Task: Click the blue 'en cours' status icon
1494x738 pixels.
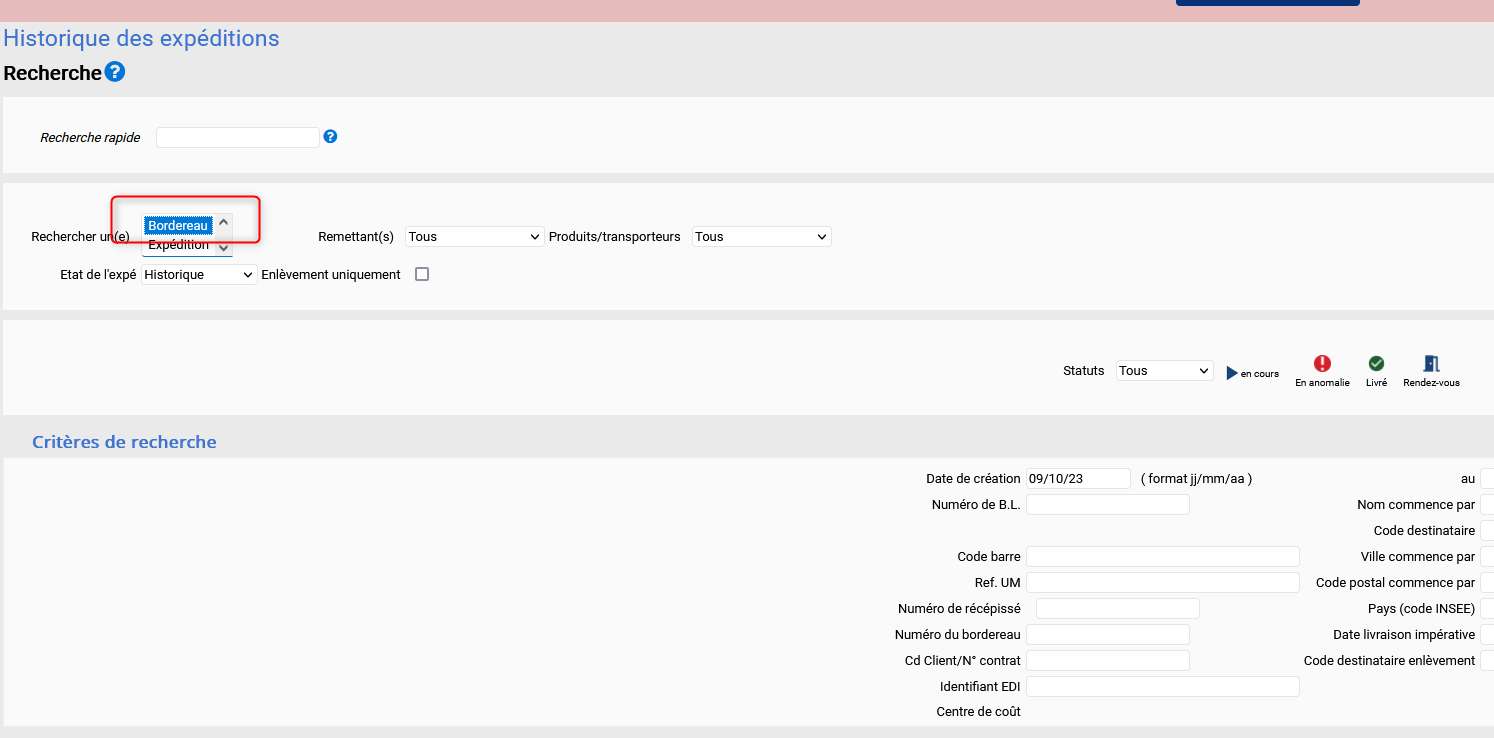Action: (x=1233, y=373)
